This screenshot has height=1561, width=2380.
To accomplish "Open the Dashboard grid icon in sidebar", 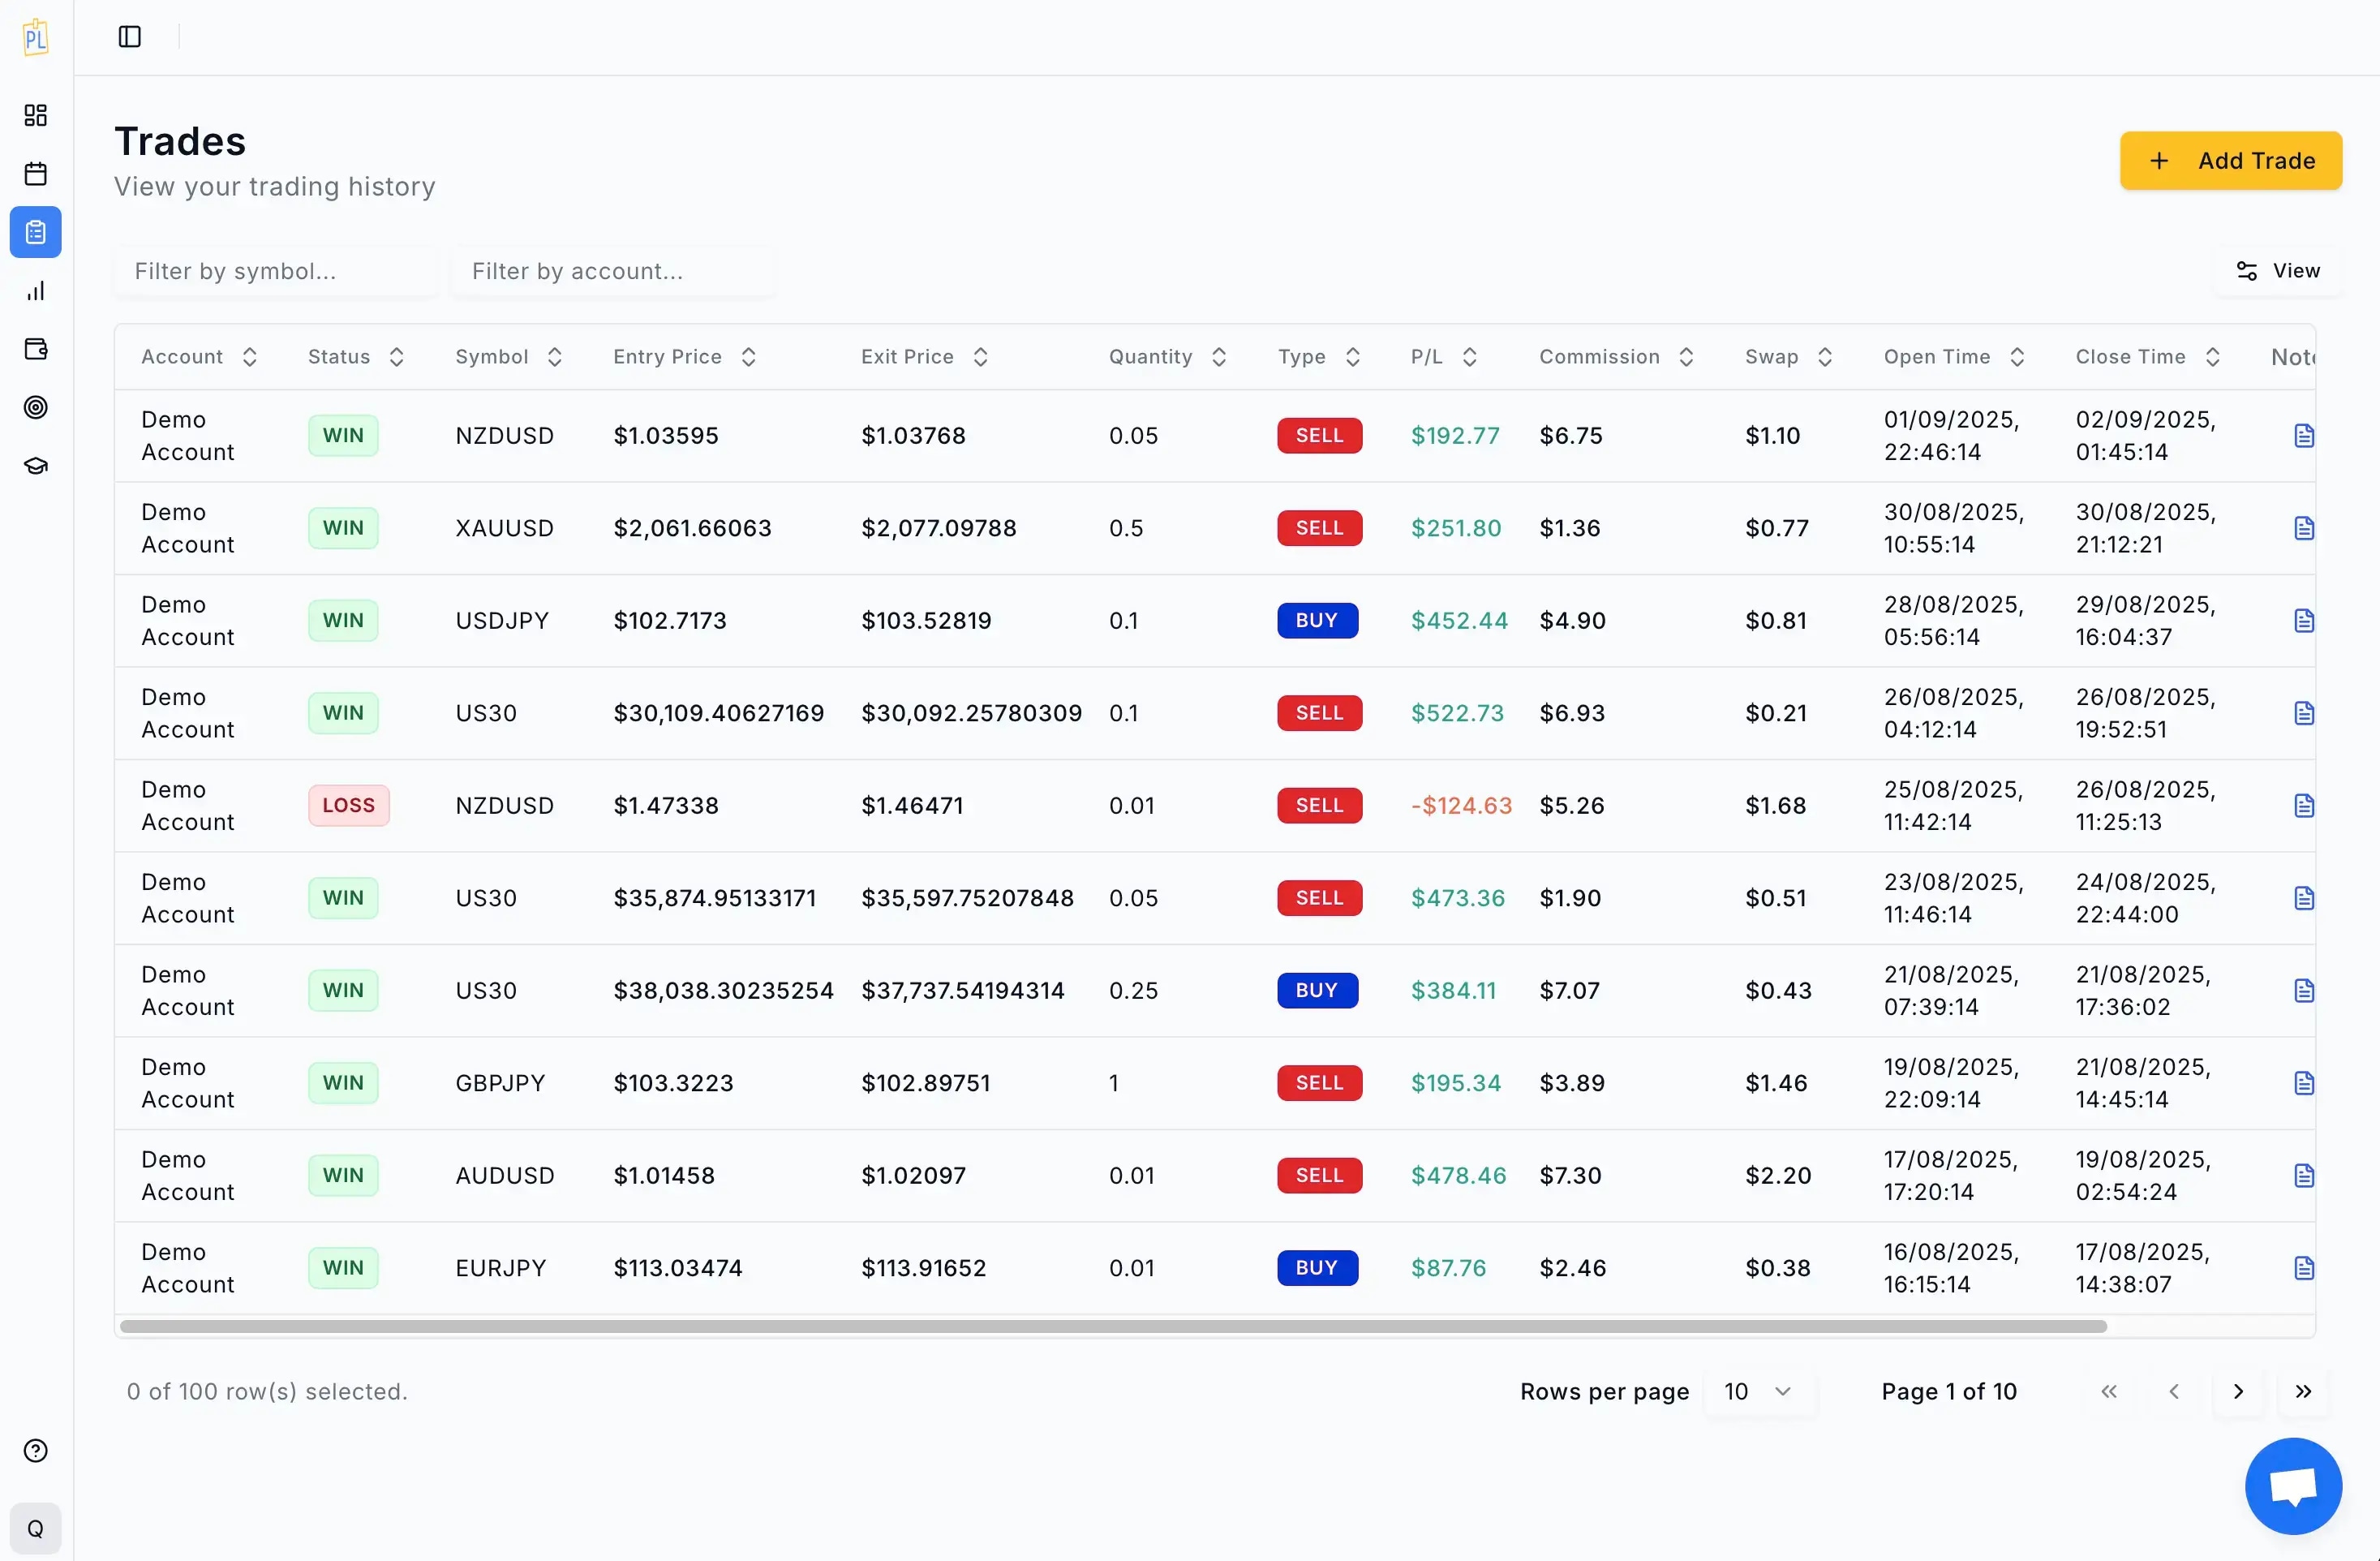I will pyautogui.click(x=36, y=115).
